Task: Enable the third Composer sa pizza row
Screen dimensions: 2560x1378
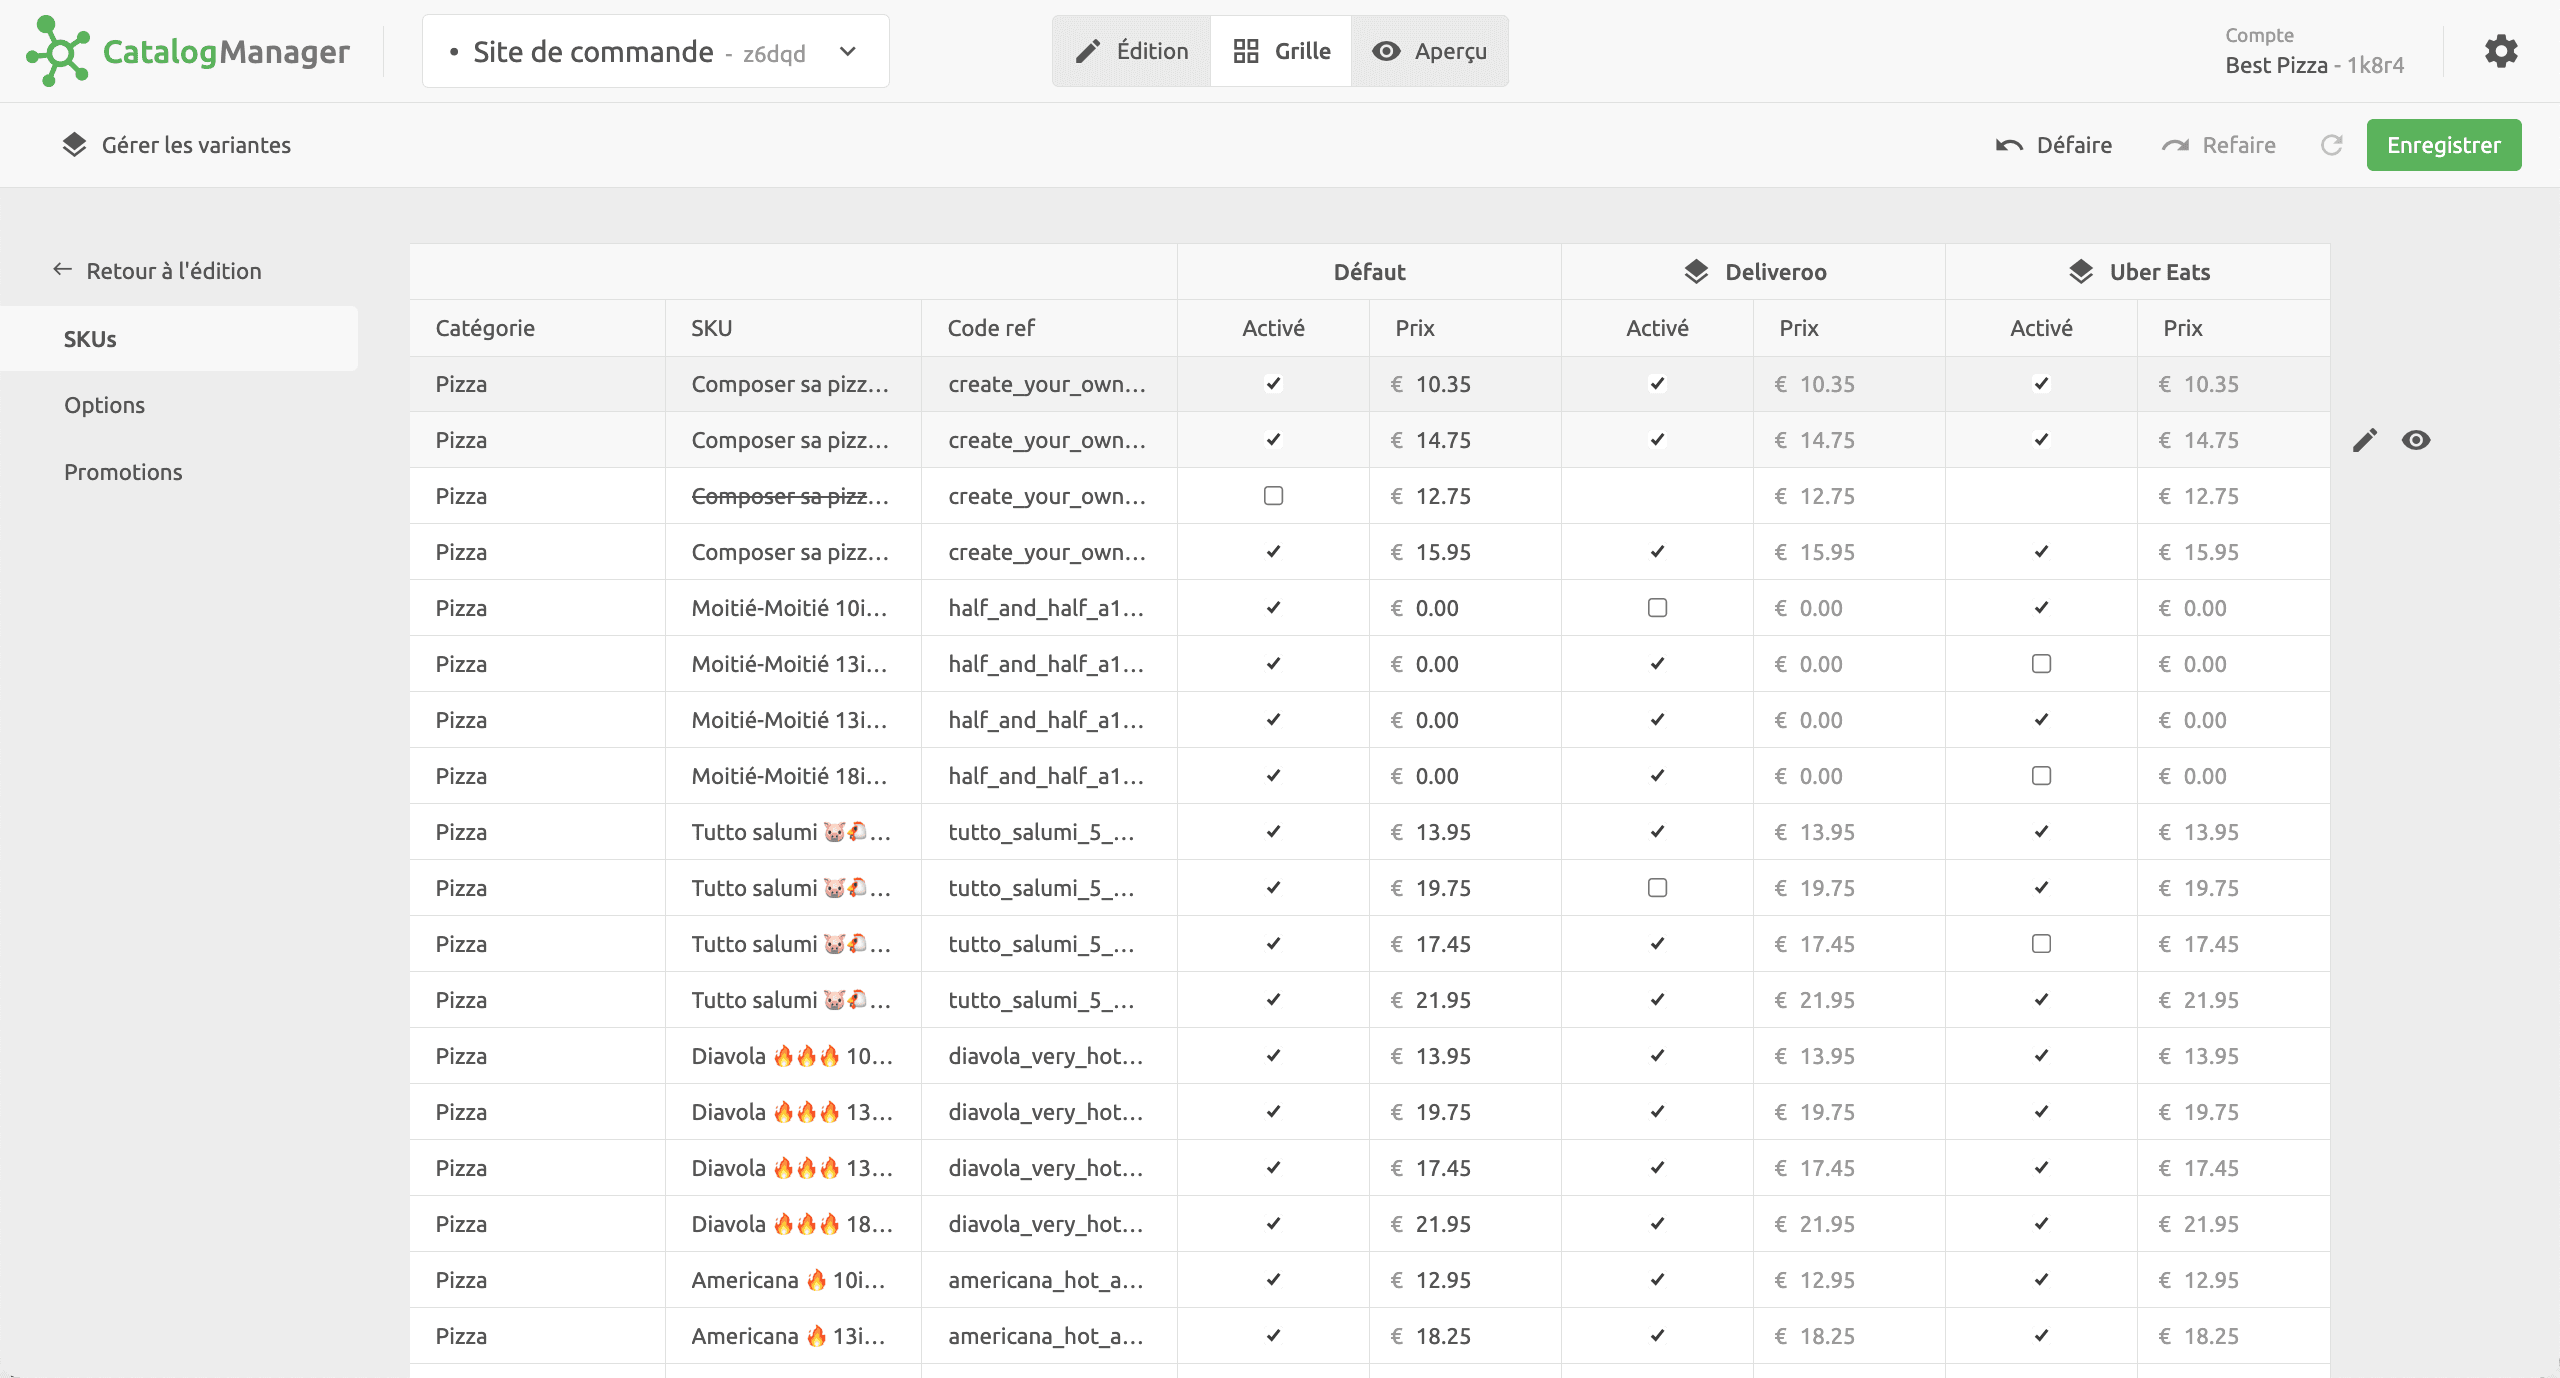Action: [1272, 495]
